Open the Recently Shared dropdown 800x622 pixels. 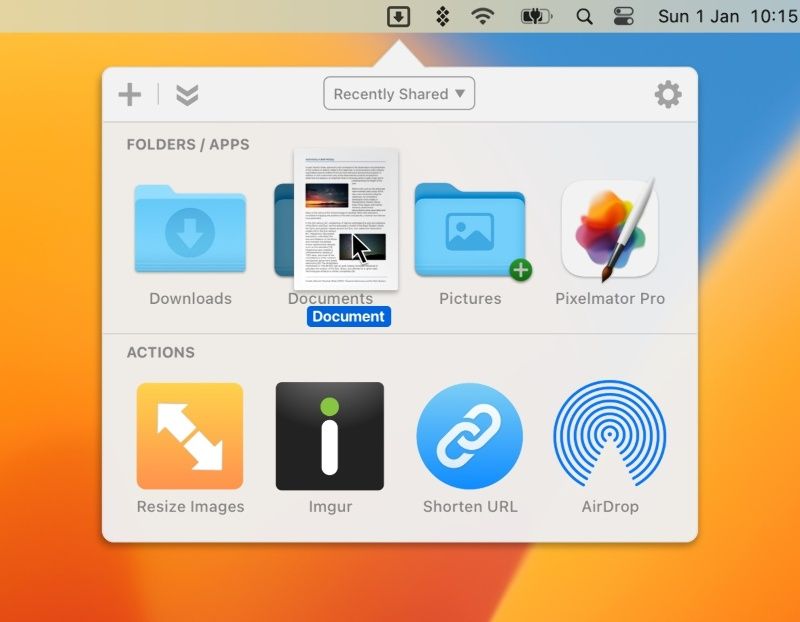click(x=399, y=94)
